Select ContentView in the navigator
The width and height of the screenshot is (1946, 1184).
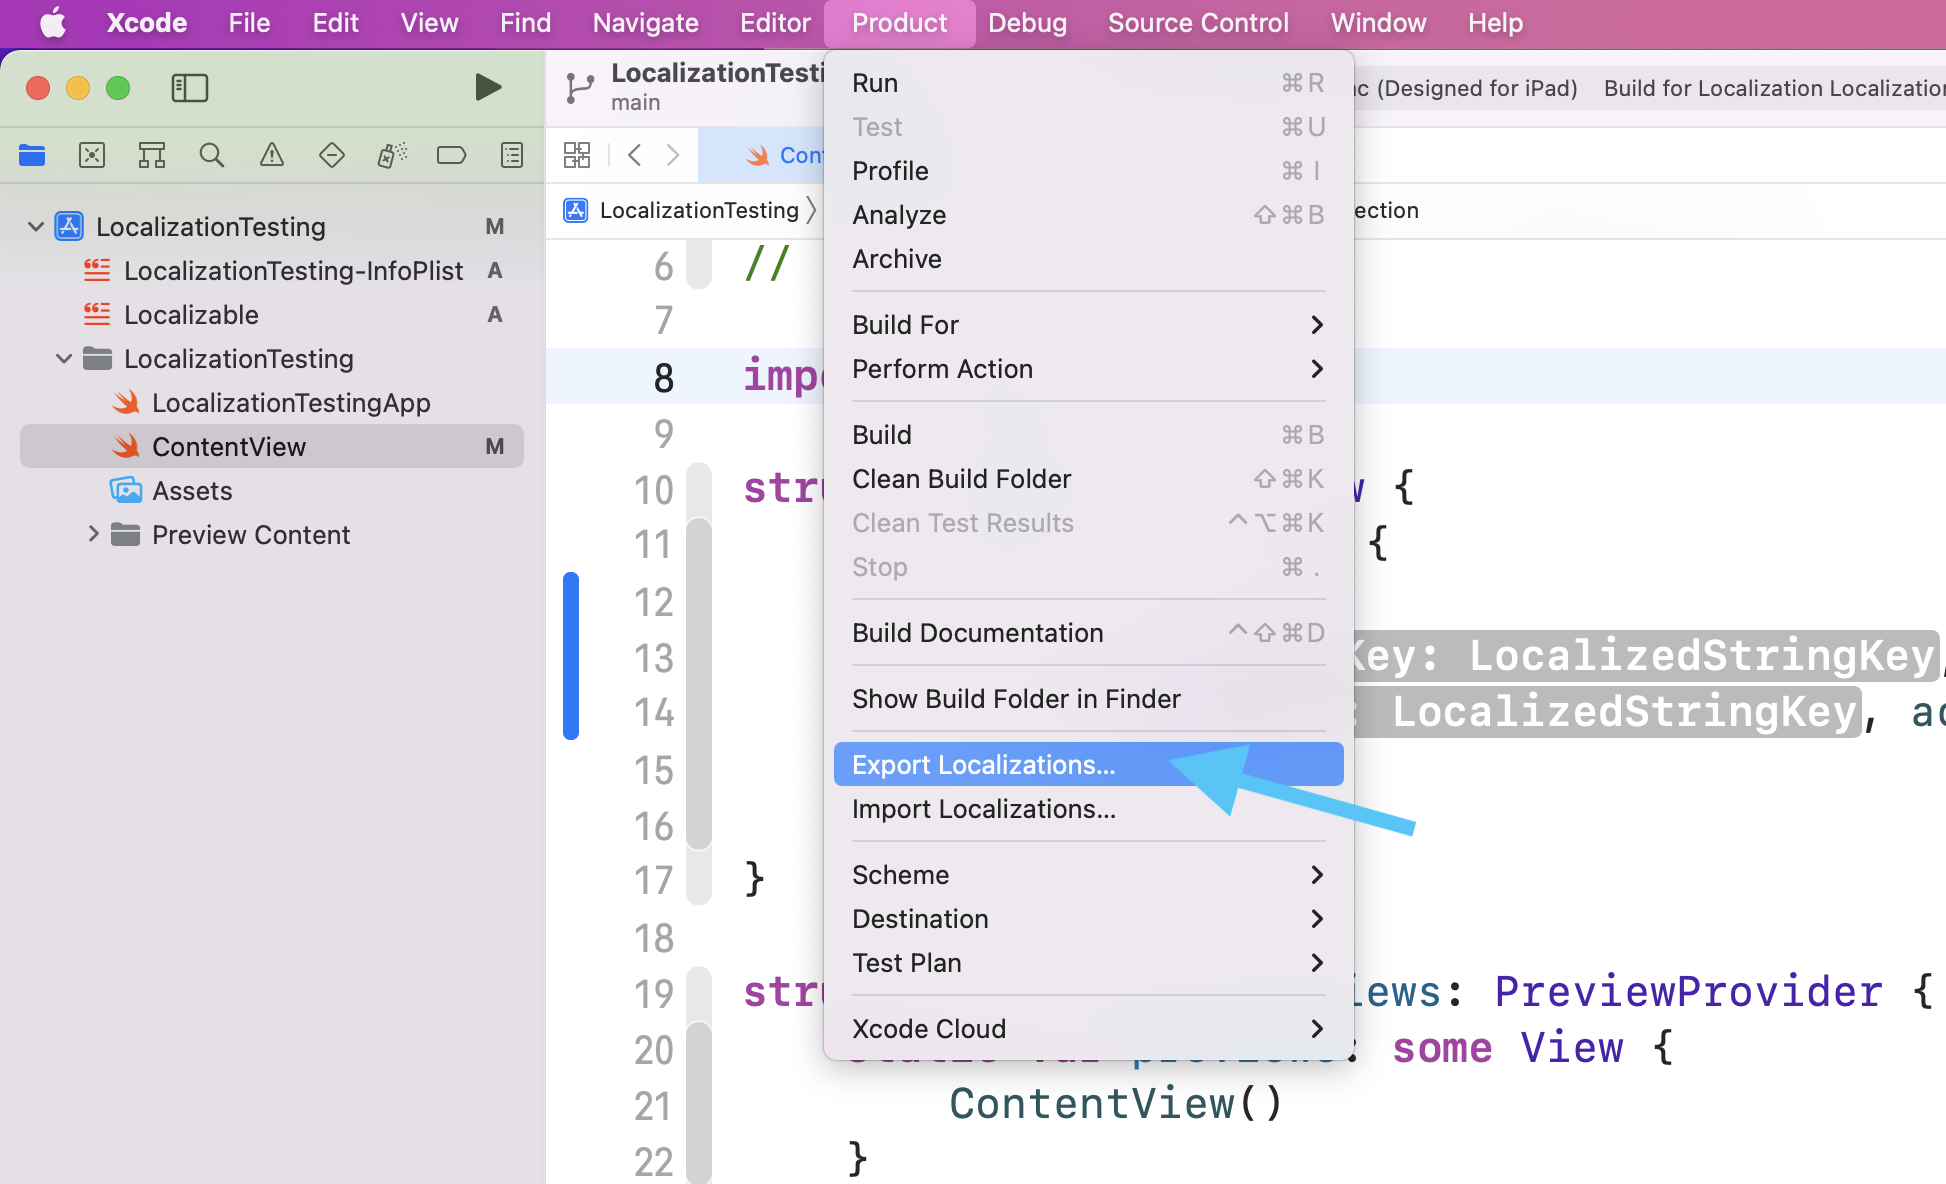click(272, 447)
